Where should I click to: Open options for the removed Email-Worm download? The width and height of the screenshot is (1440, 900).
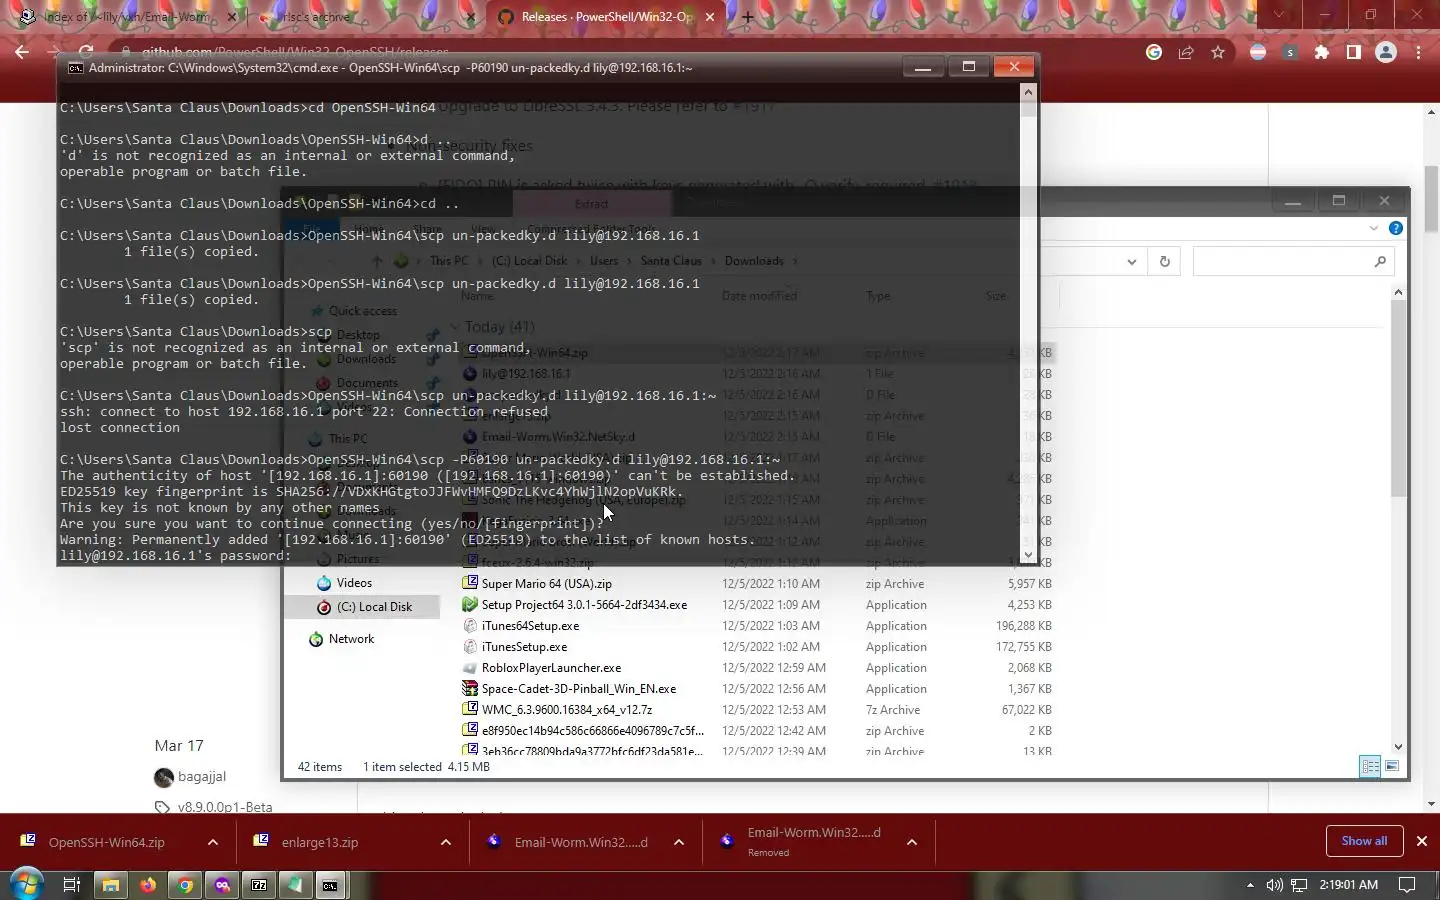click(x=912, y=842)
